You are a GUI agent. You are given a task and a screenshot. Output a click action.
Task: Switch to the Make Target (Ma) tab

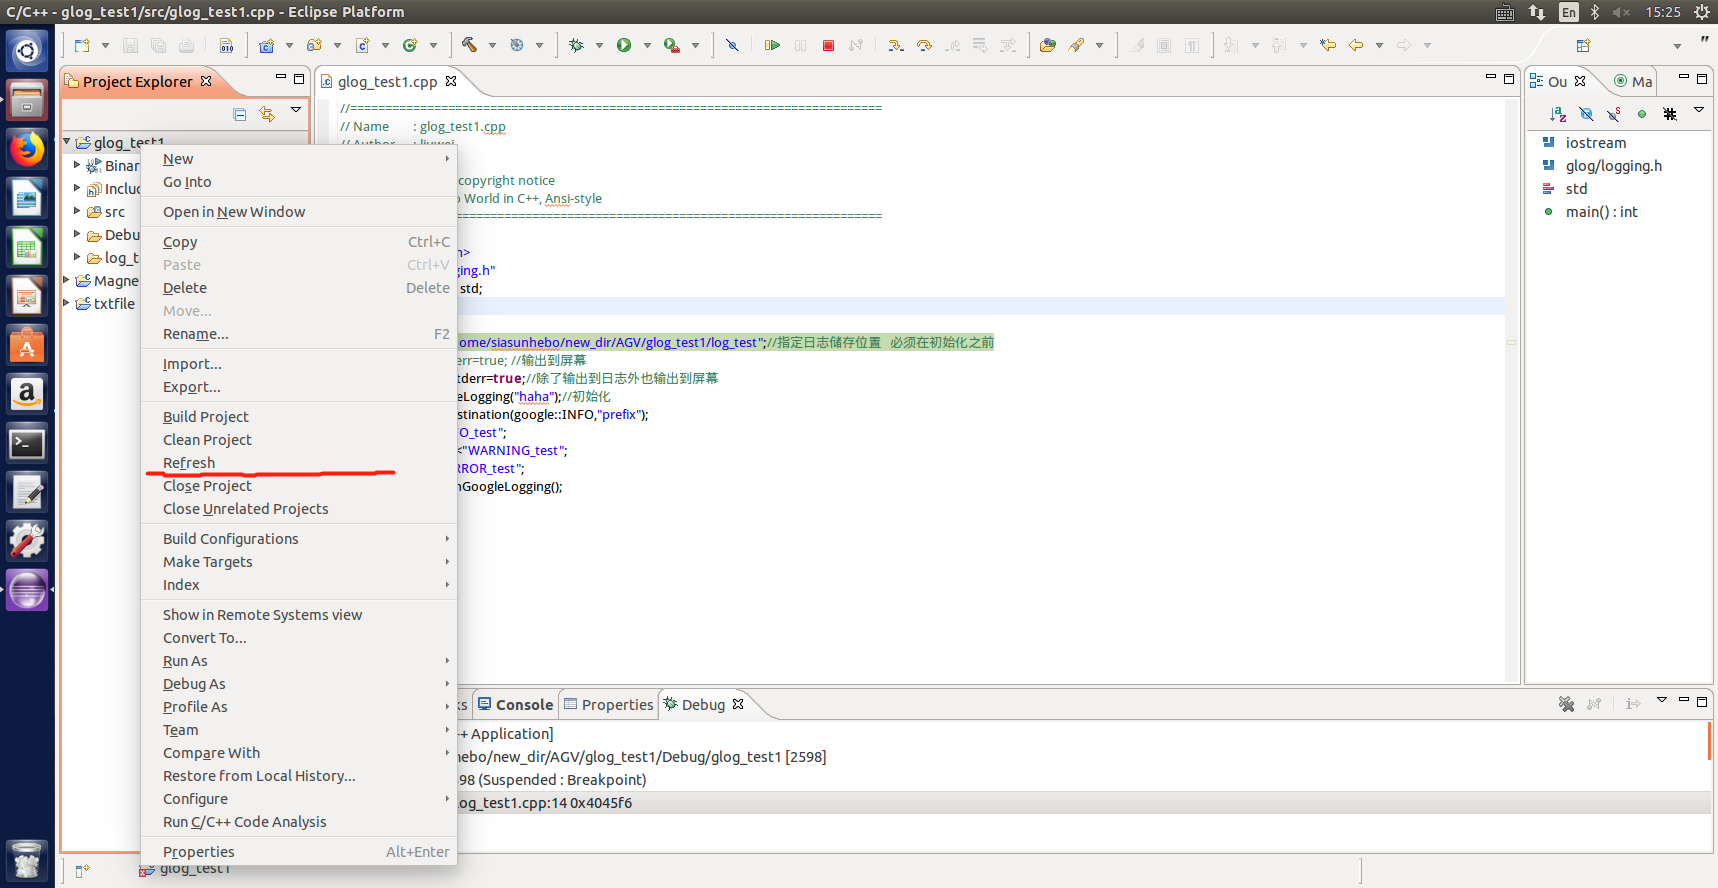[1633, 82]
